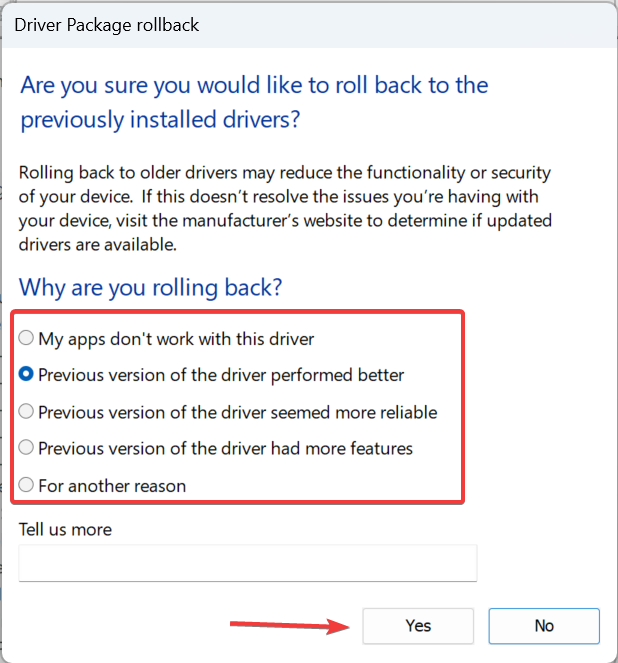Click the radio circle beside "For another reason"

click(27, 486)
